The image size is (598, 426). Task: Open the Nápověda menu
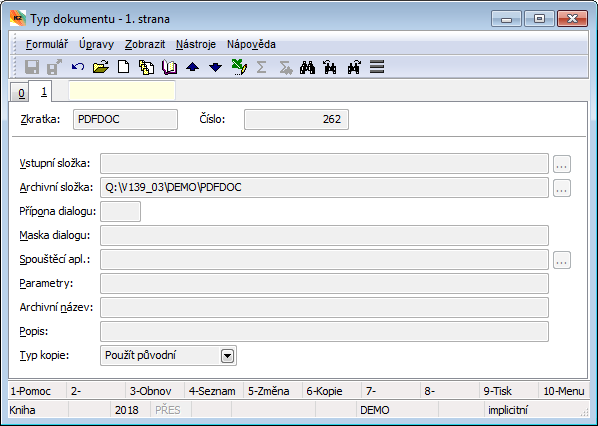(x=251, y=44)
